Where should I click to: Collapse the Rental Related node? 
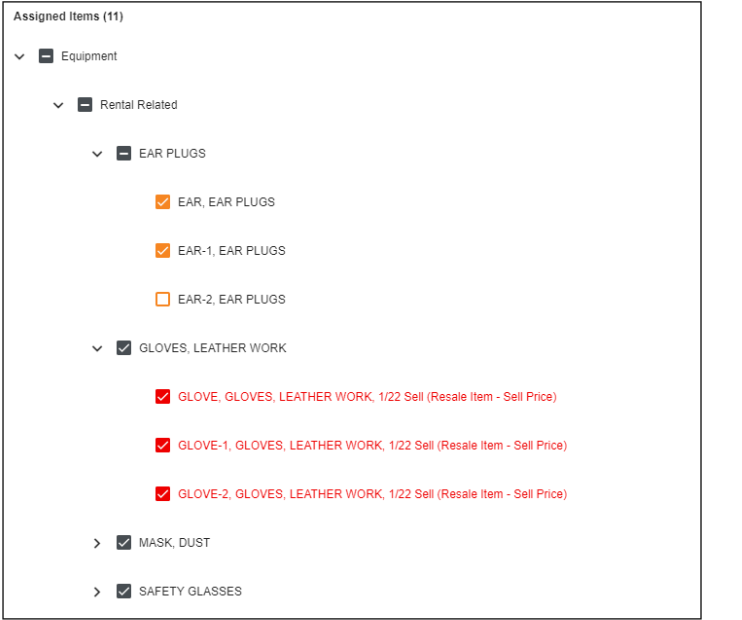[x=58, y=105]
